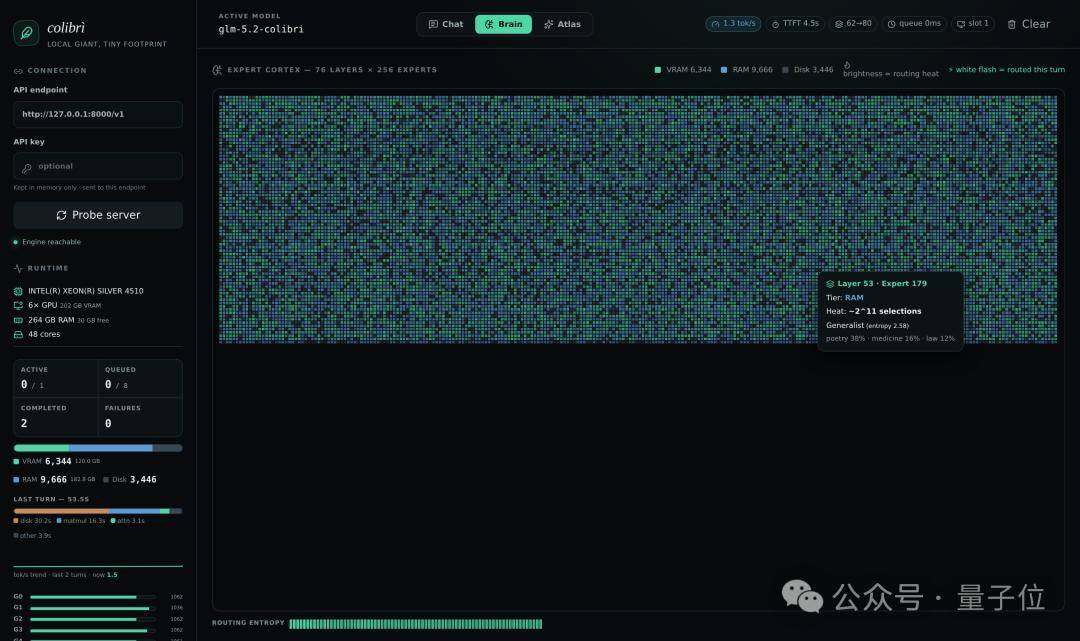Click the key icon in API key field
Screen dimensions: 1080x641
(x=27, y=167)
